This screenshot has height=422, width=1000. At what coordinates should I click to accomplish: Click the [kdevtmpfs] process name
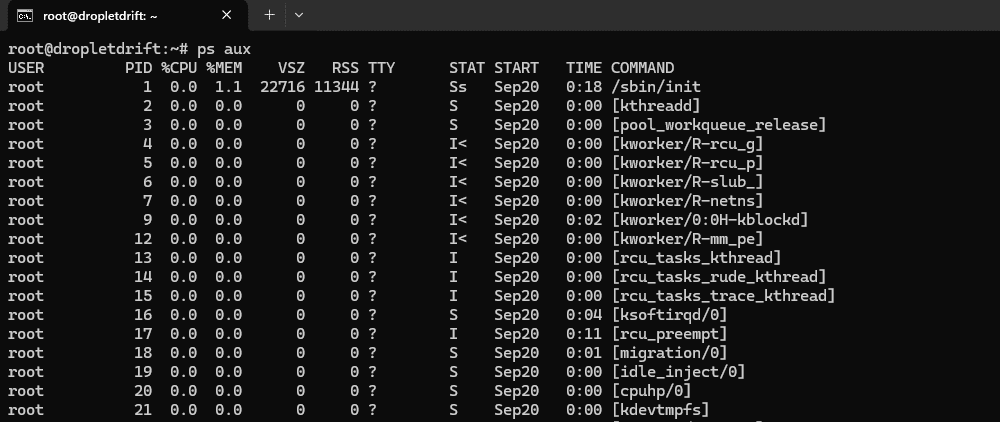[660, 410]
